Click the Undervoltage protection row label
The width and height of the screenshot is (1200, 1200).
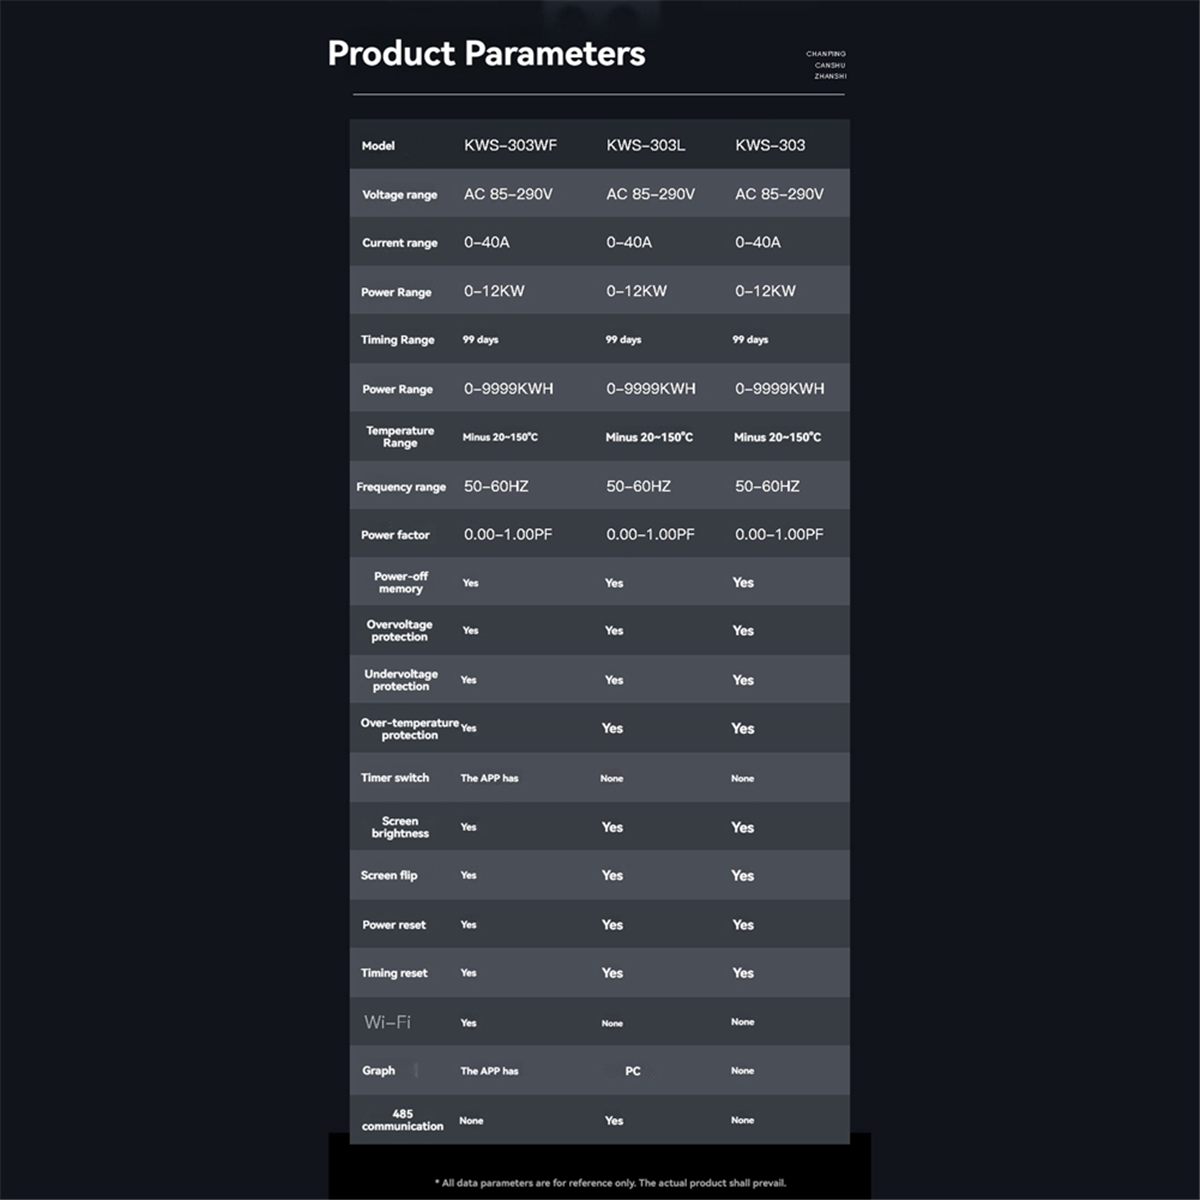click(x=400, y=680)
